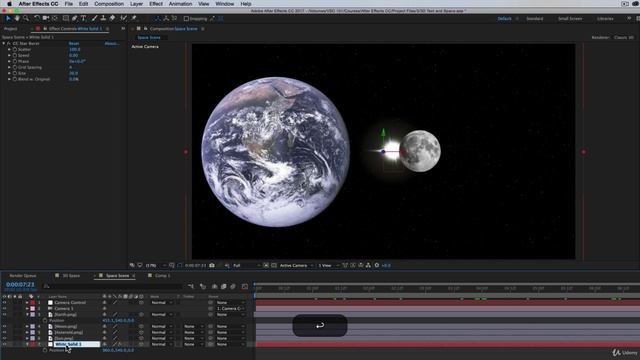Image resolution: width=640 pixels, height=360 pixels.
Task: Select the Zoom magnifier tool
Action: 26,18
